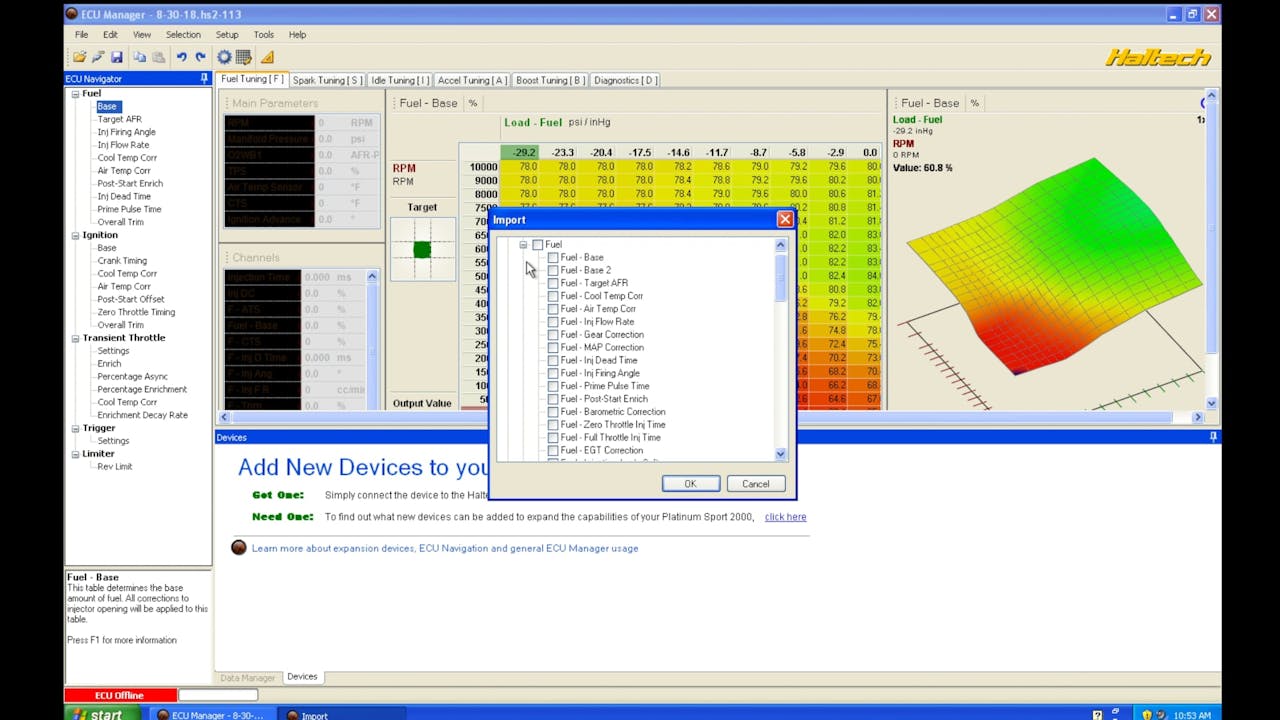Collapse the Fuel node in Import tree

(523, 245)
